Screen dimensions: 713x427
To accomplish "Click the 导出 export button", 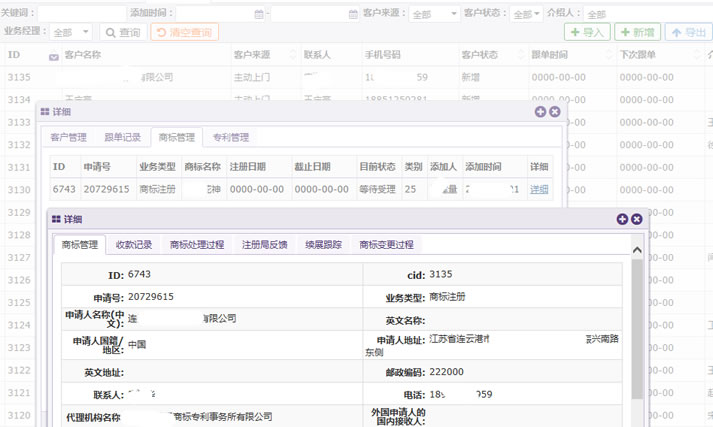I will click(689, 33).
